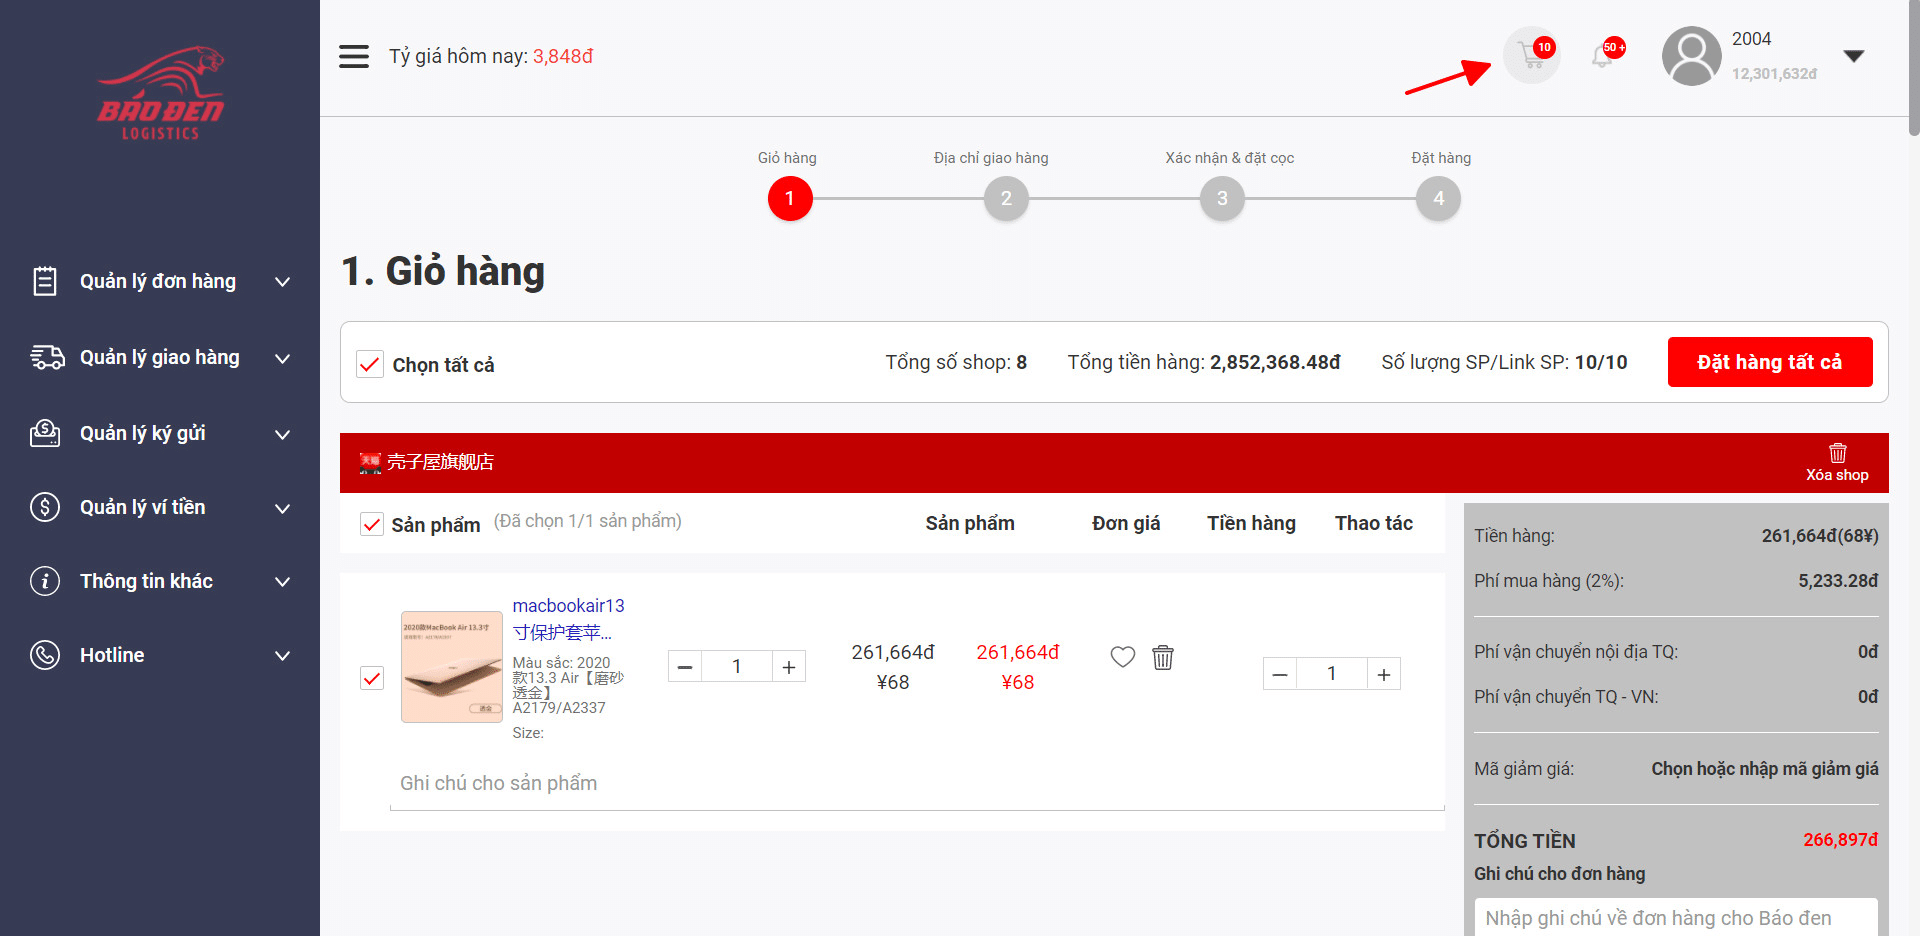Uncheck the macbookair13 product checkbox
1920x936 pixels.
pyautogui.click(x=372, y=678)
